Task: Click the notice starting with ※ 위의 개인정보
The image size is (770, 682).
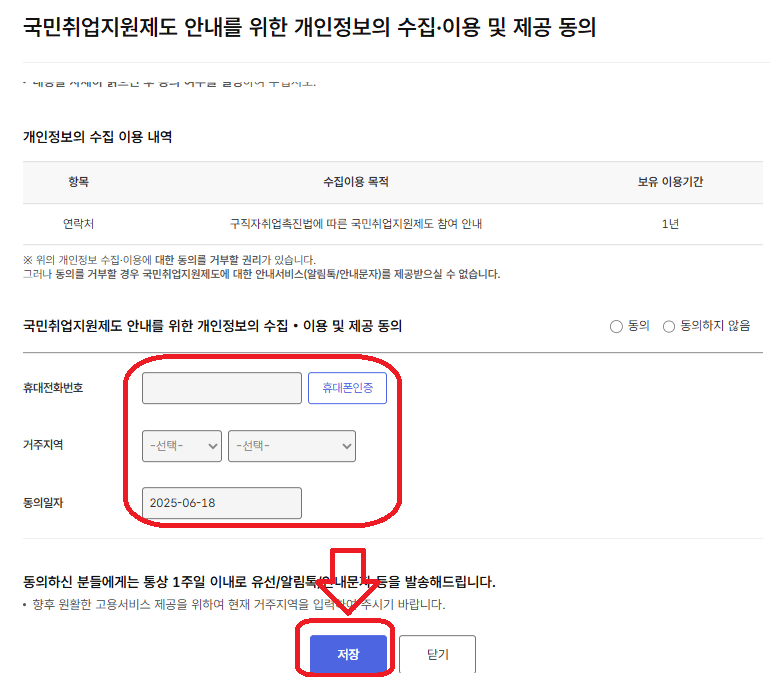Action: click(x=169, y=260)
